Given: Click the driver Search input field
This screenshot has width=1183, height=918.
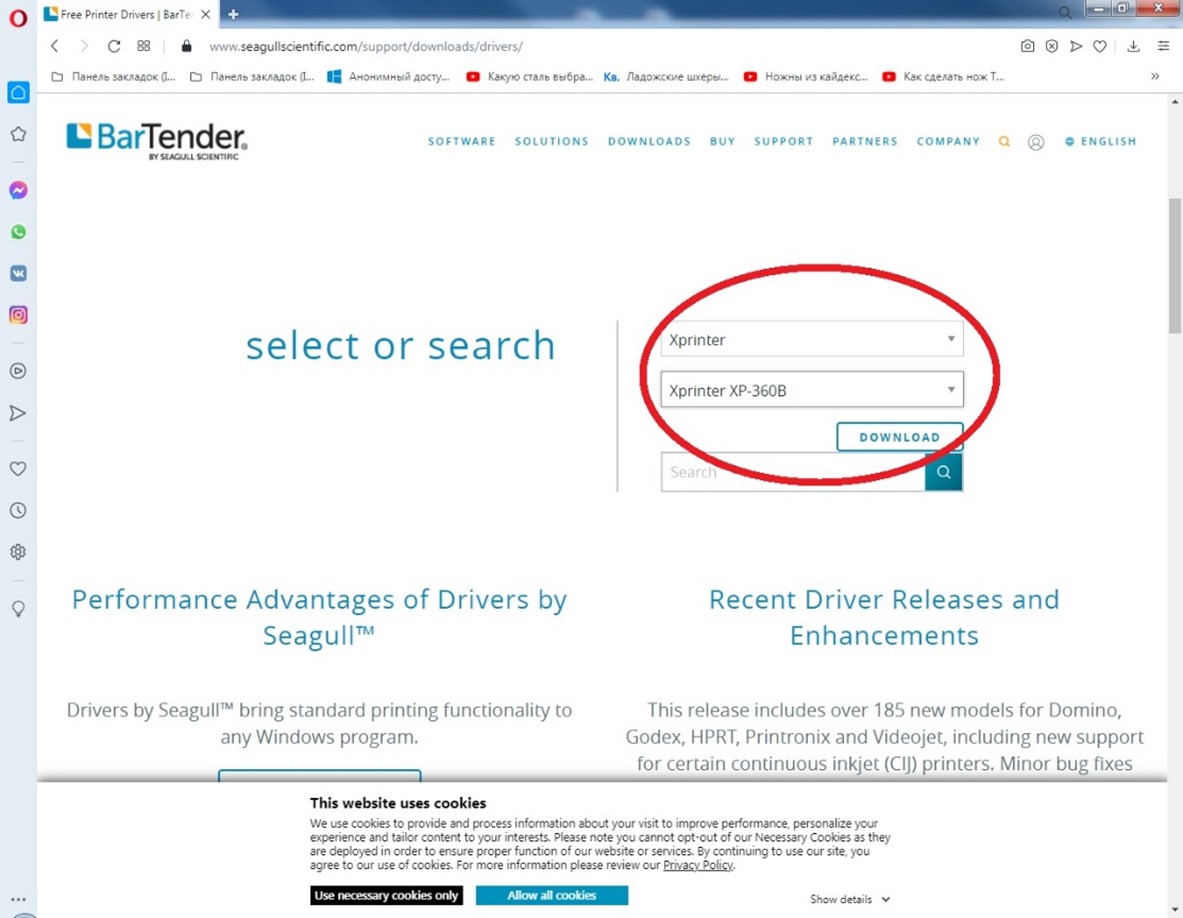Looking at the screenshot, I should coord(793,472).
